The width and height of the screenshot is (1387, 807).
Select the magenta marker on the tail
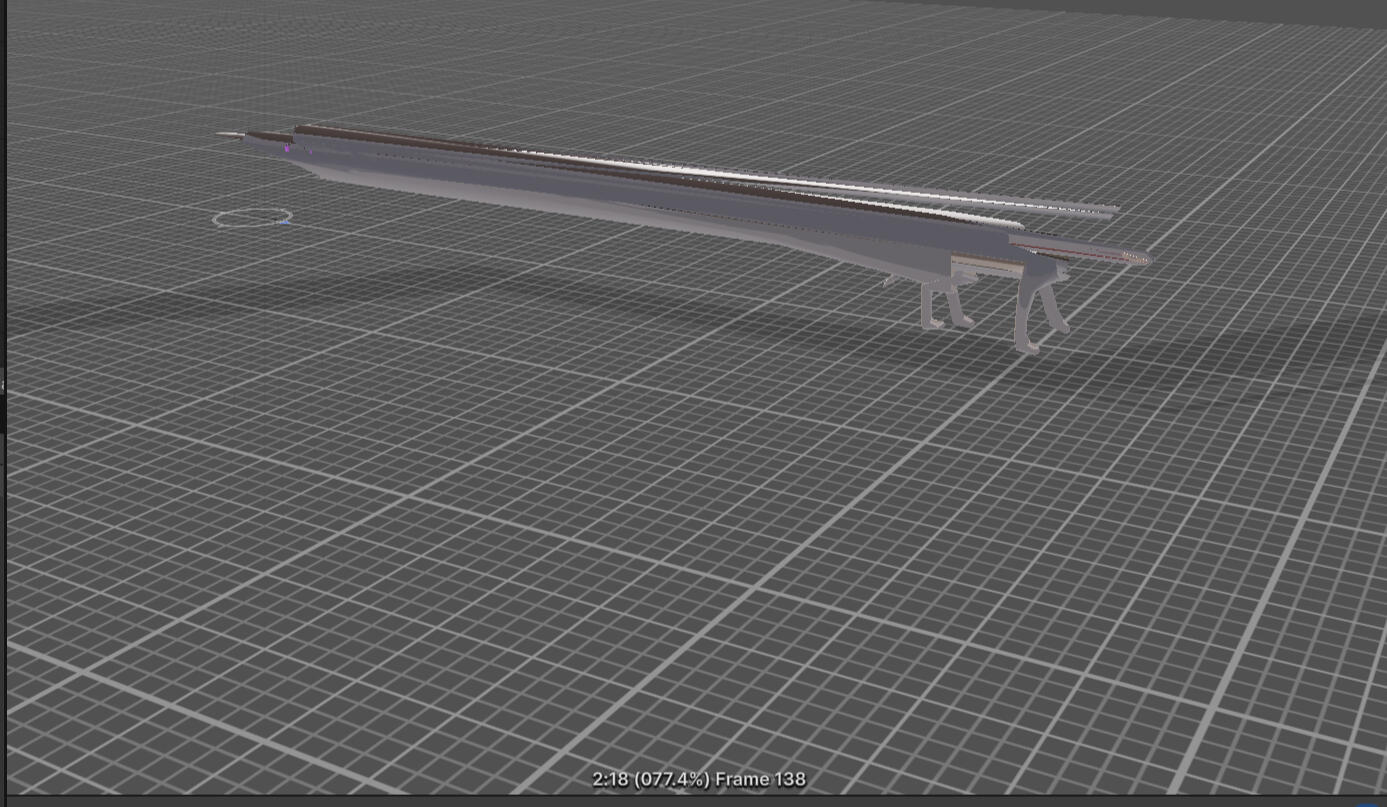coord(289,149)
